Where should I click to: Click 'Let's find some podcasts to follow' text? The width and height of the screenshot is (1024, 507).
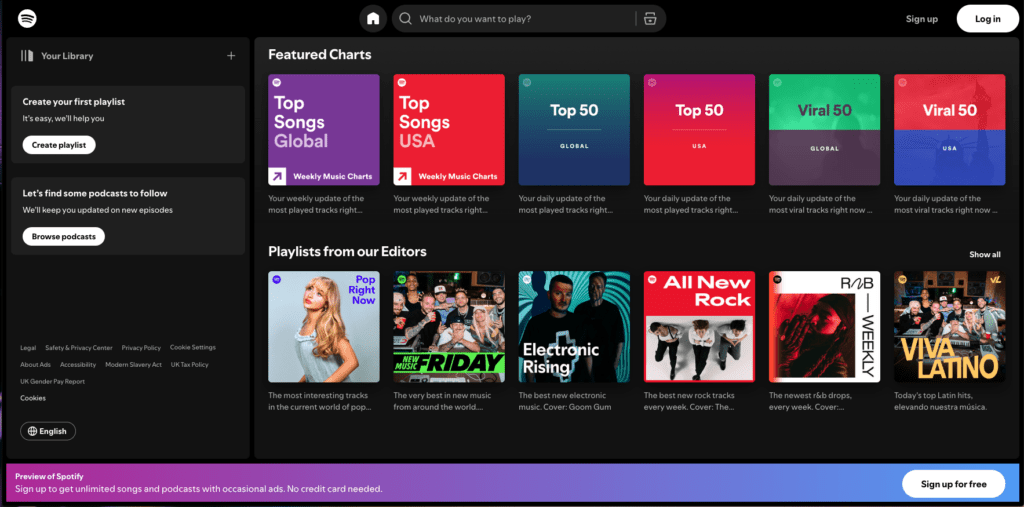click(x=95, y=193)
